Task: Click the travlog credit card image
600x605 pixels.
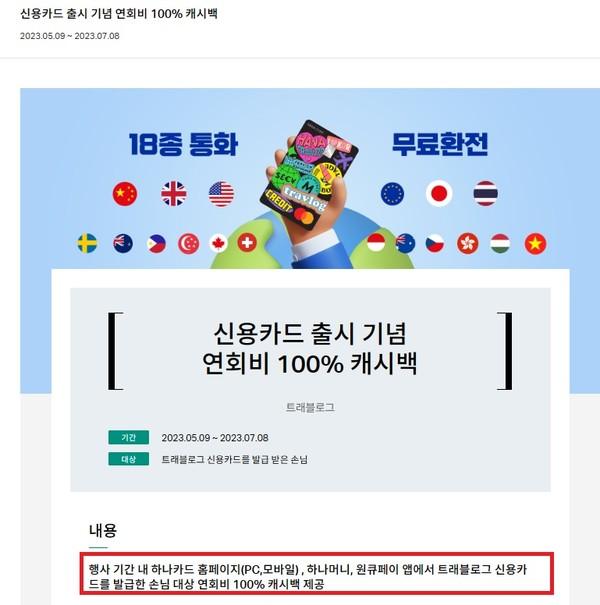Action: [x=309, y=176]
